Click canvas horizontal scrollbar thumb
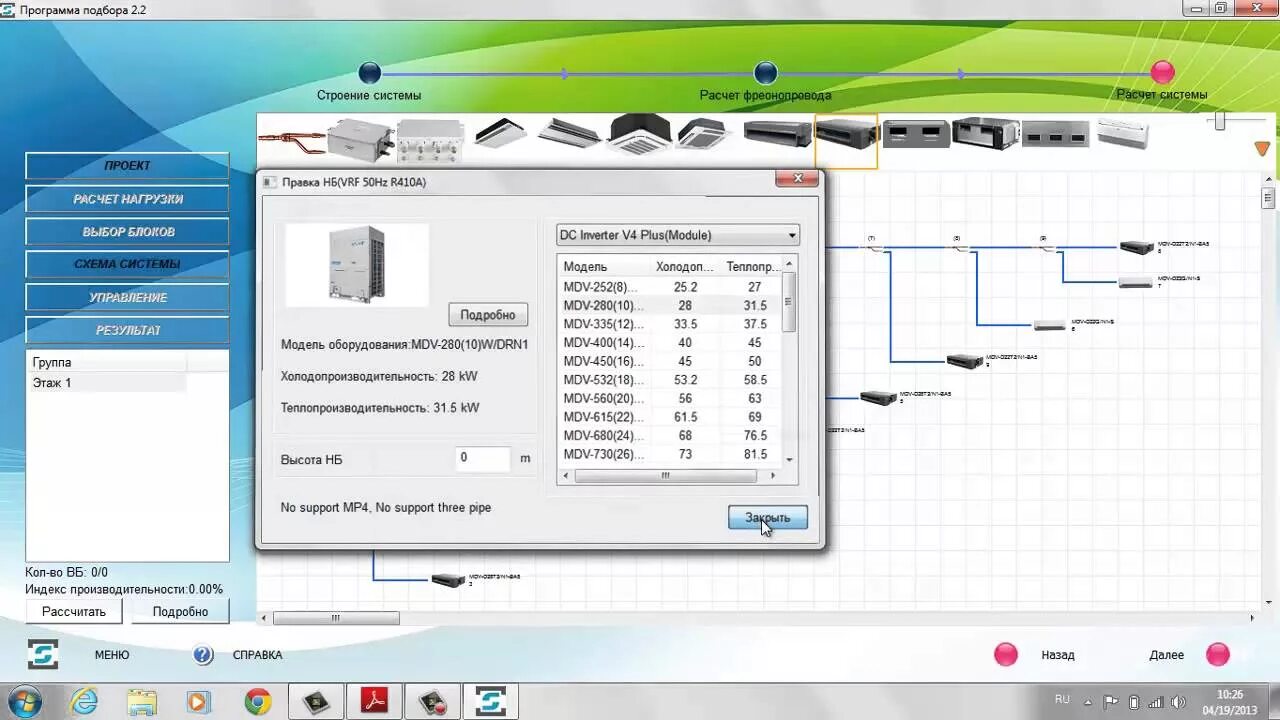Screen dimensions: 1280x720 336,618
